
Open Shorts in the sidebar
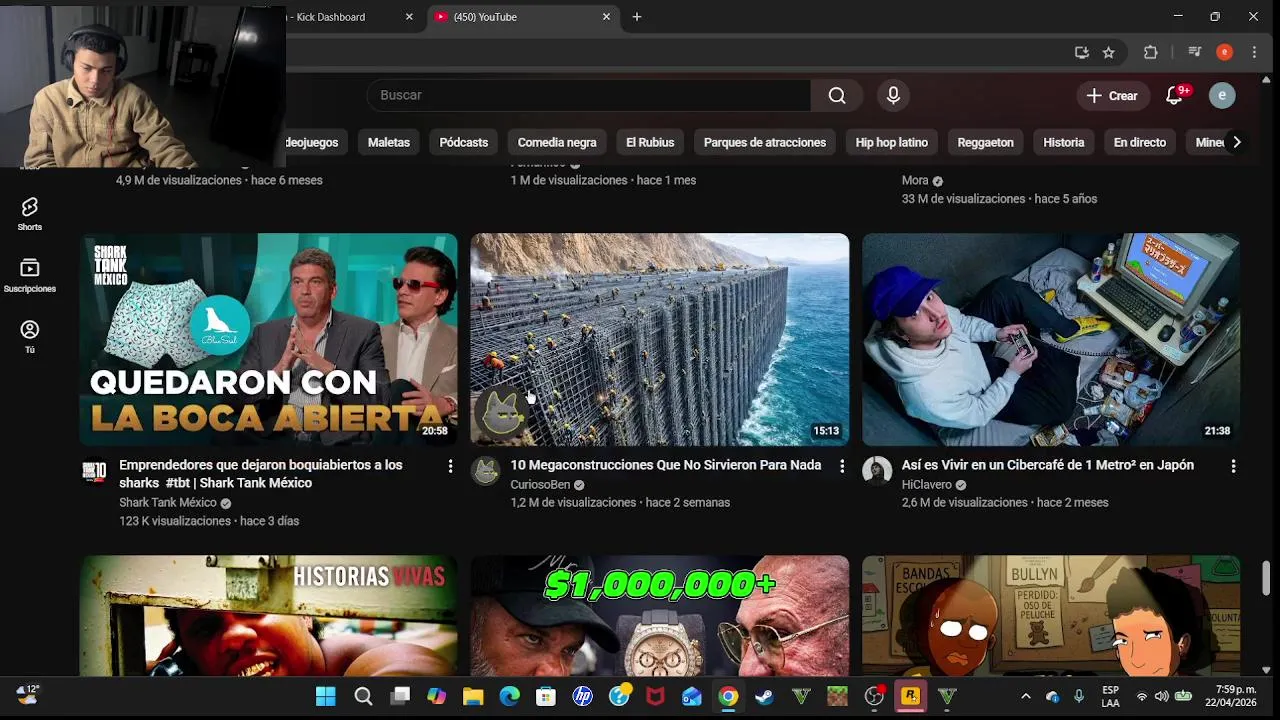pyautogui.click(x=30, y=214)
